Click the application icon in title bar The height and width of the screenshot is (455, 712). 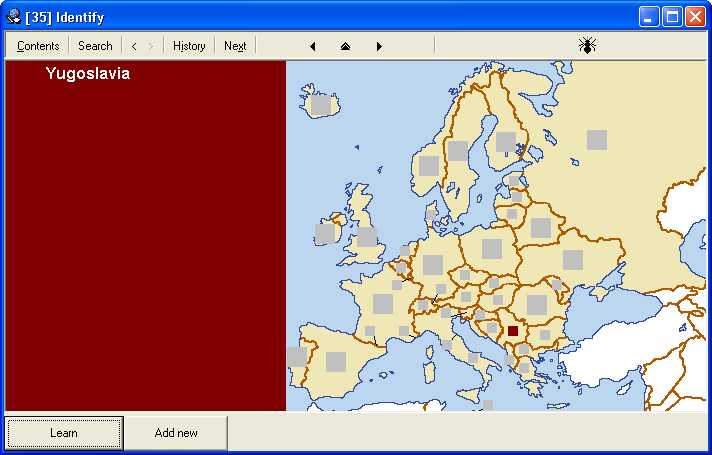pos(14,16)
